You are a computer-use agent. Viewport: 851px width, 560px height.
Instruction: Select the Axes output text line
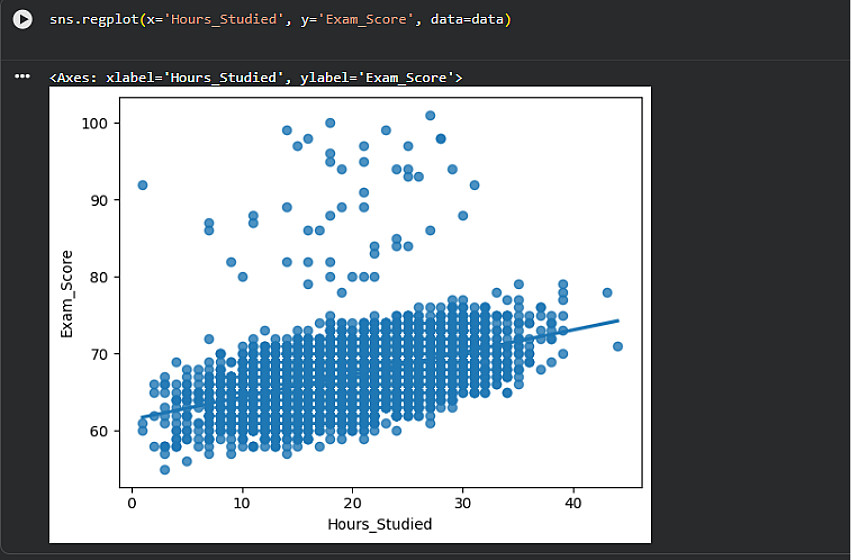click(x=255, y=76)
